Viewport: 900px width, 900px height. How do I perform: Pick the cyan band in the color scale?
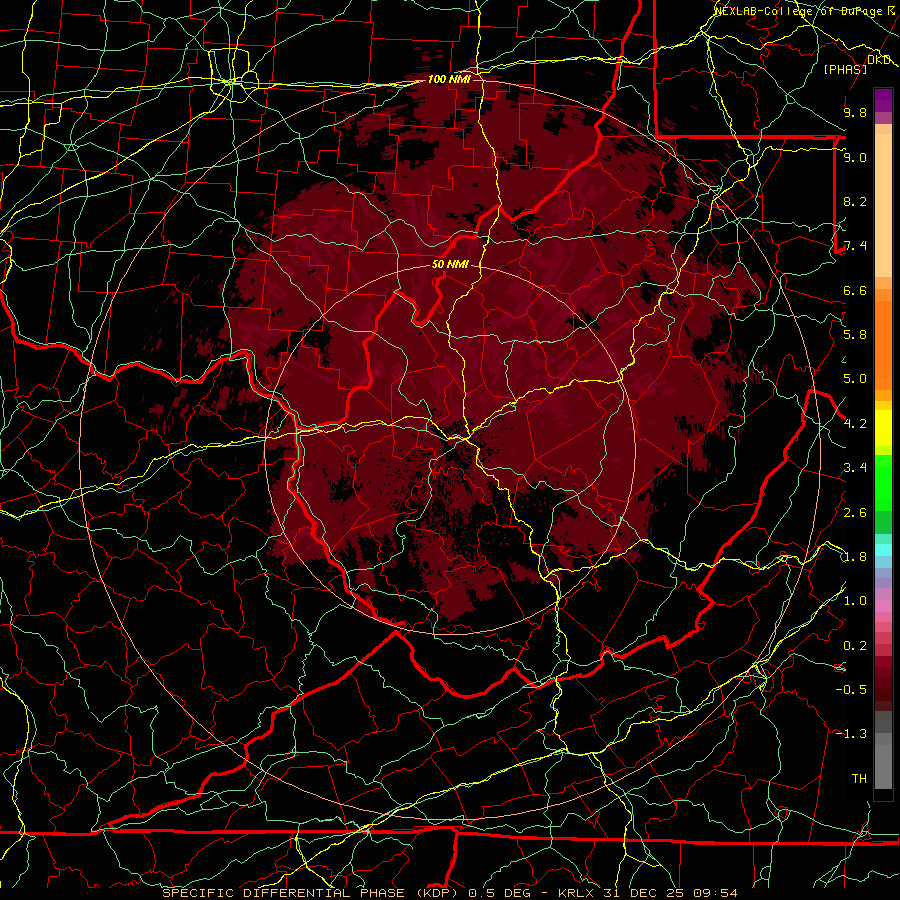(883, 549)
